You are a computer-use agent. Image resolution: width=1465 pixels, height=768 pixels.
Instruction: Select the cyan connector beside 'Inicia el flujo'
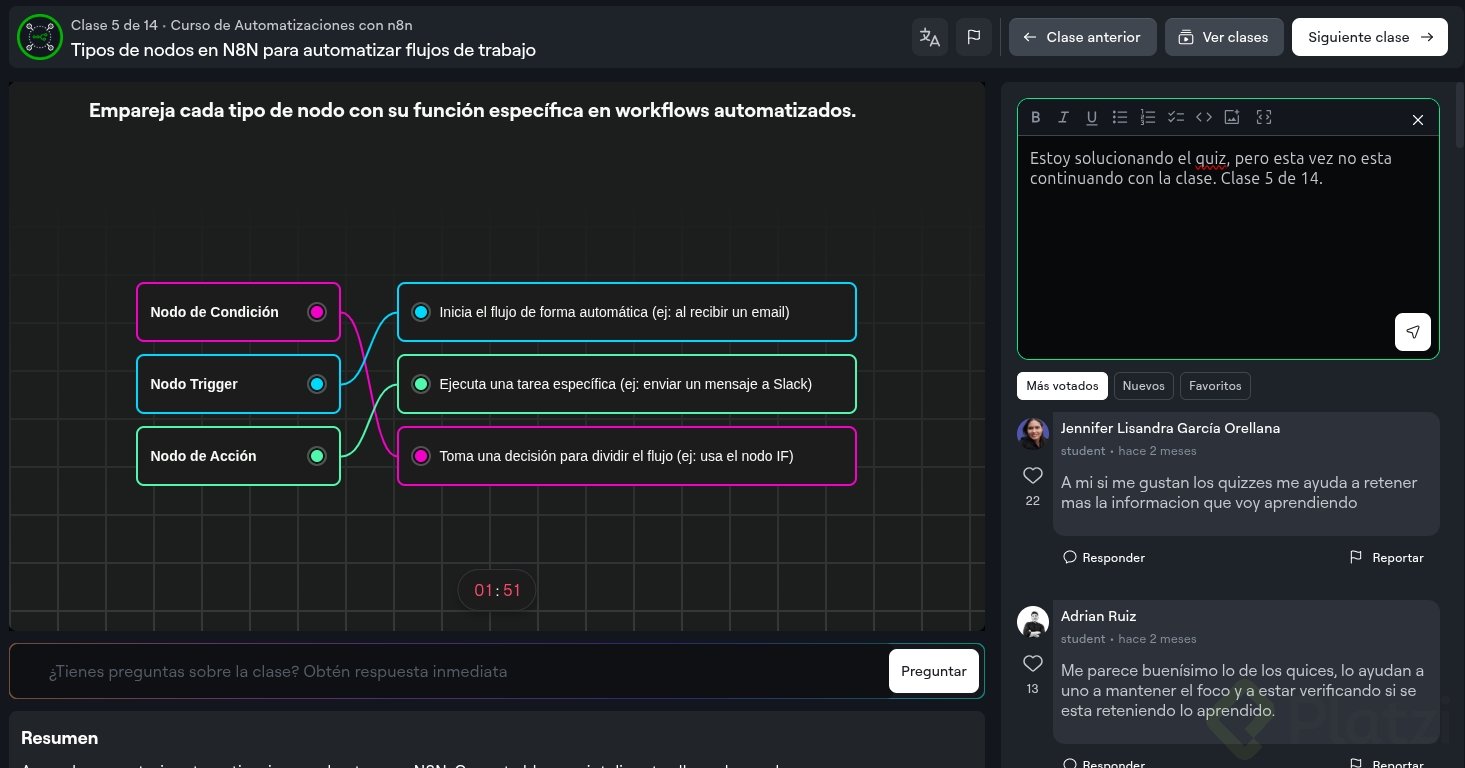421,312
